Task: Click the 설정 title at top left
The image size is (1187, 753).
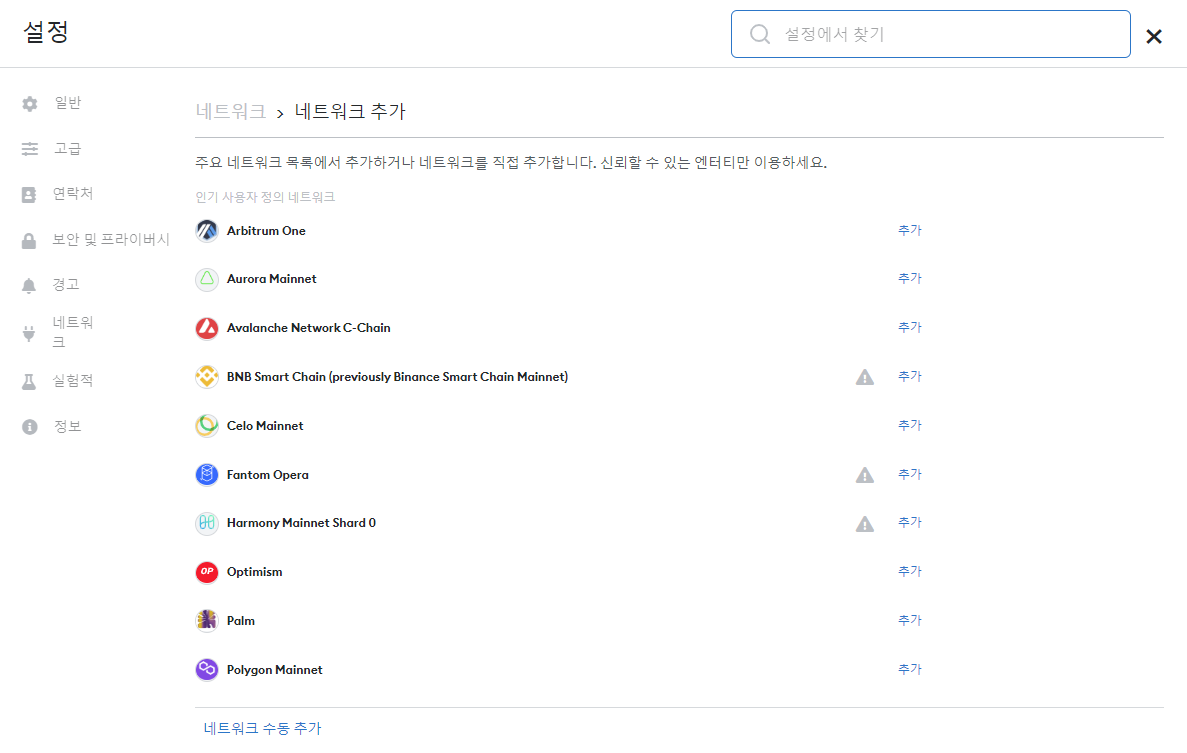Action: (x=45, y=32)
